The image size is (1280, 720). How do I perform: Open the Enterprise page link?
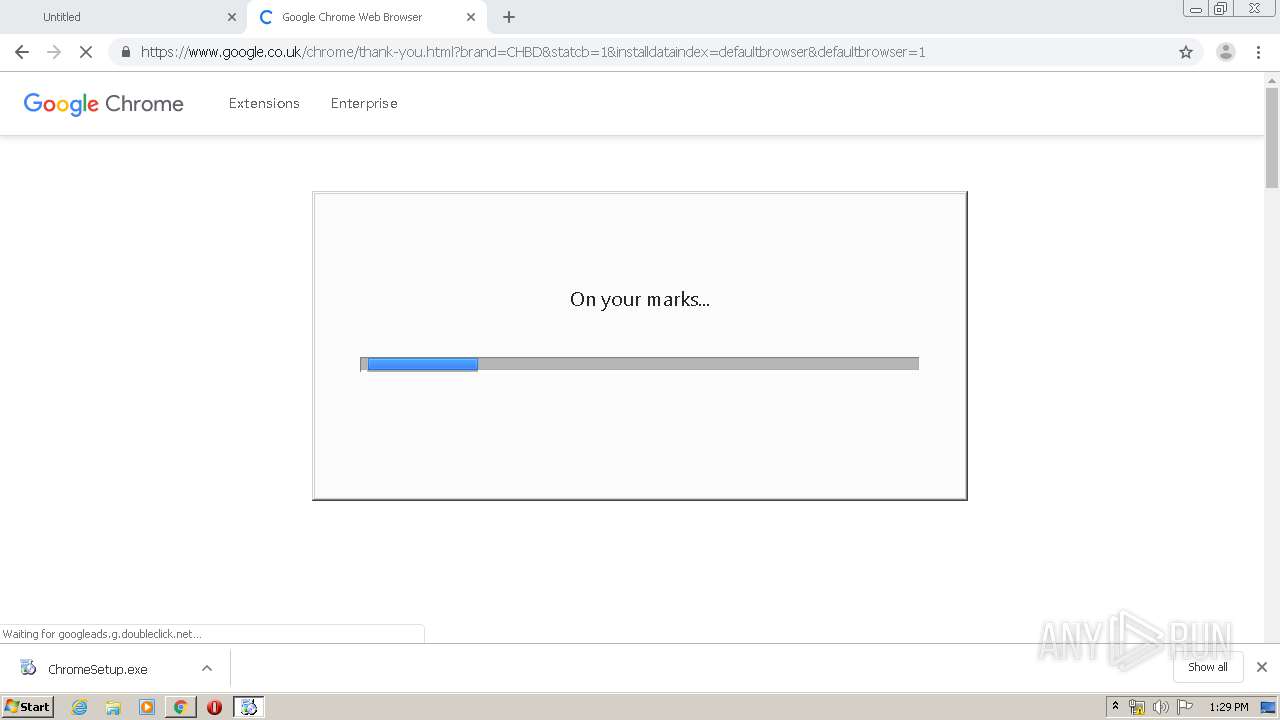[x=364, y=103]
